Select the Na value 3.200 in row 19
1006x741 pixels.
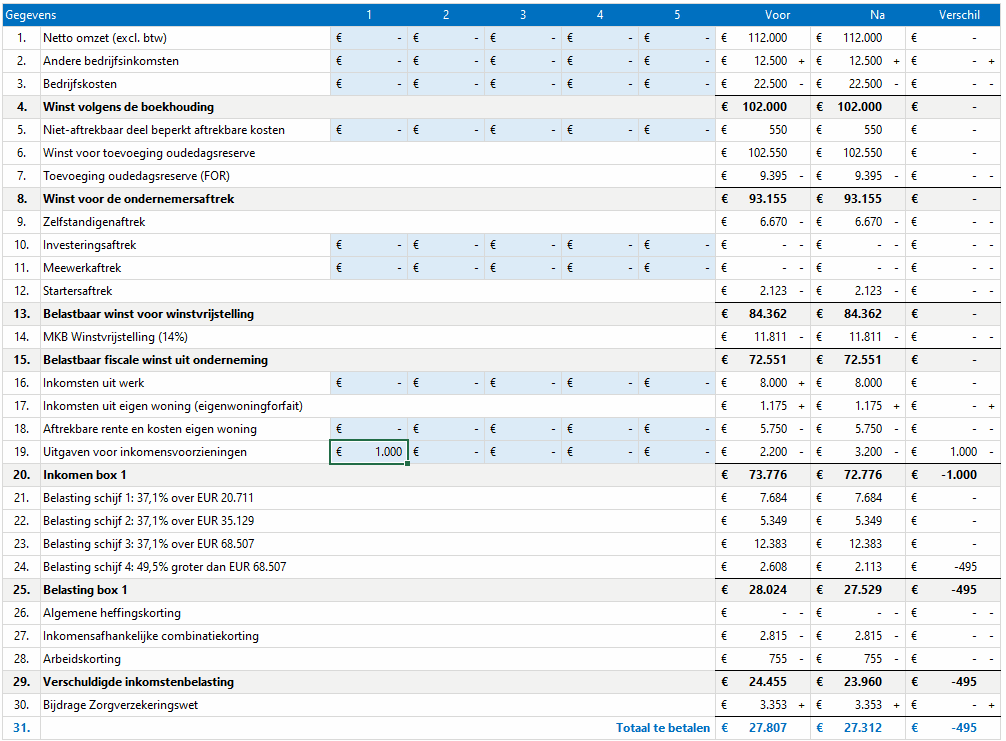coord(868,452)
